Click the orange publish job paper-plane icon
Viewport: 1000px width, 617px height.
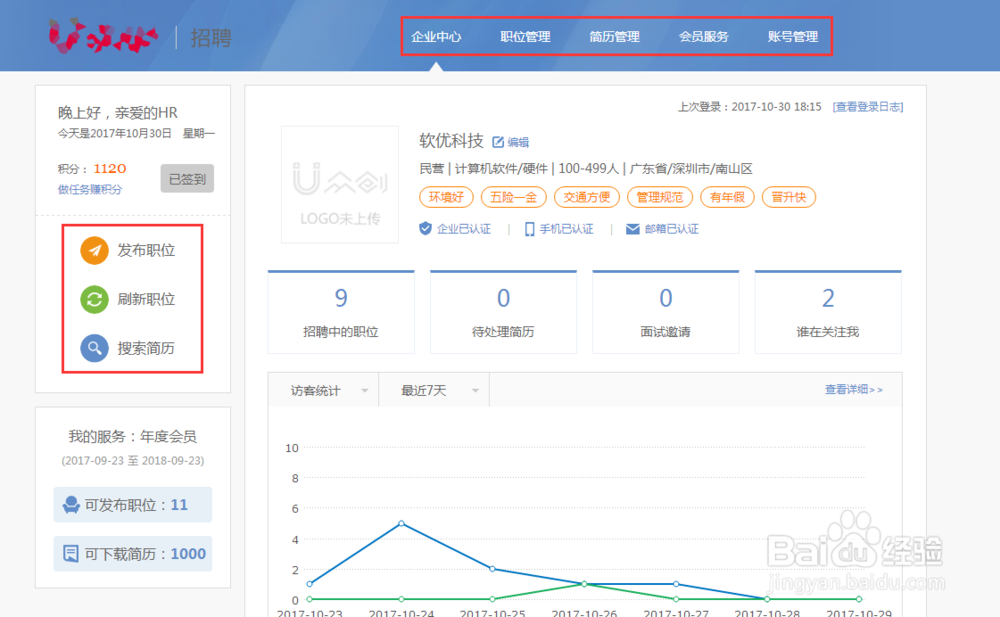tap(94, 250)
